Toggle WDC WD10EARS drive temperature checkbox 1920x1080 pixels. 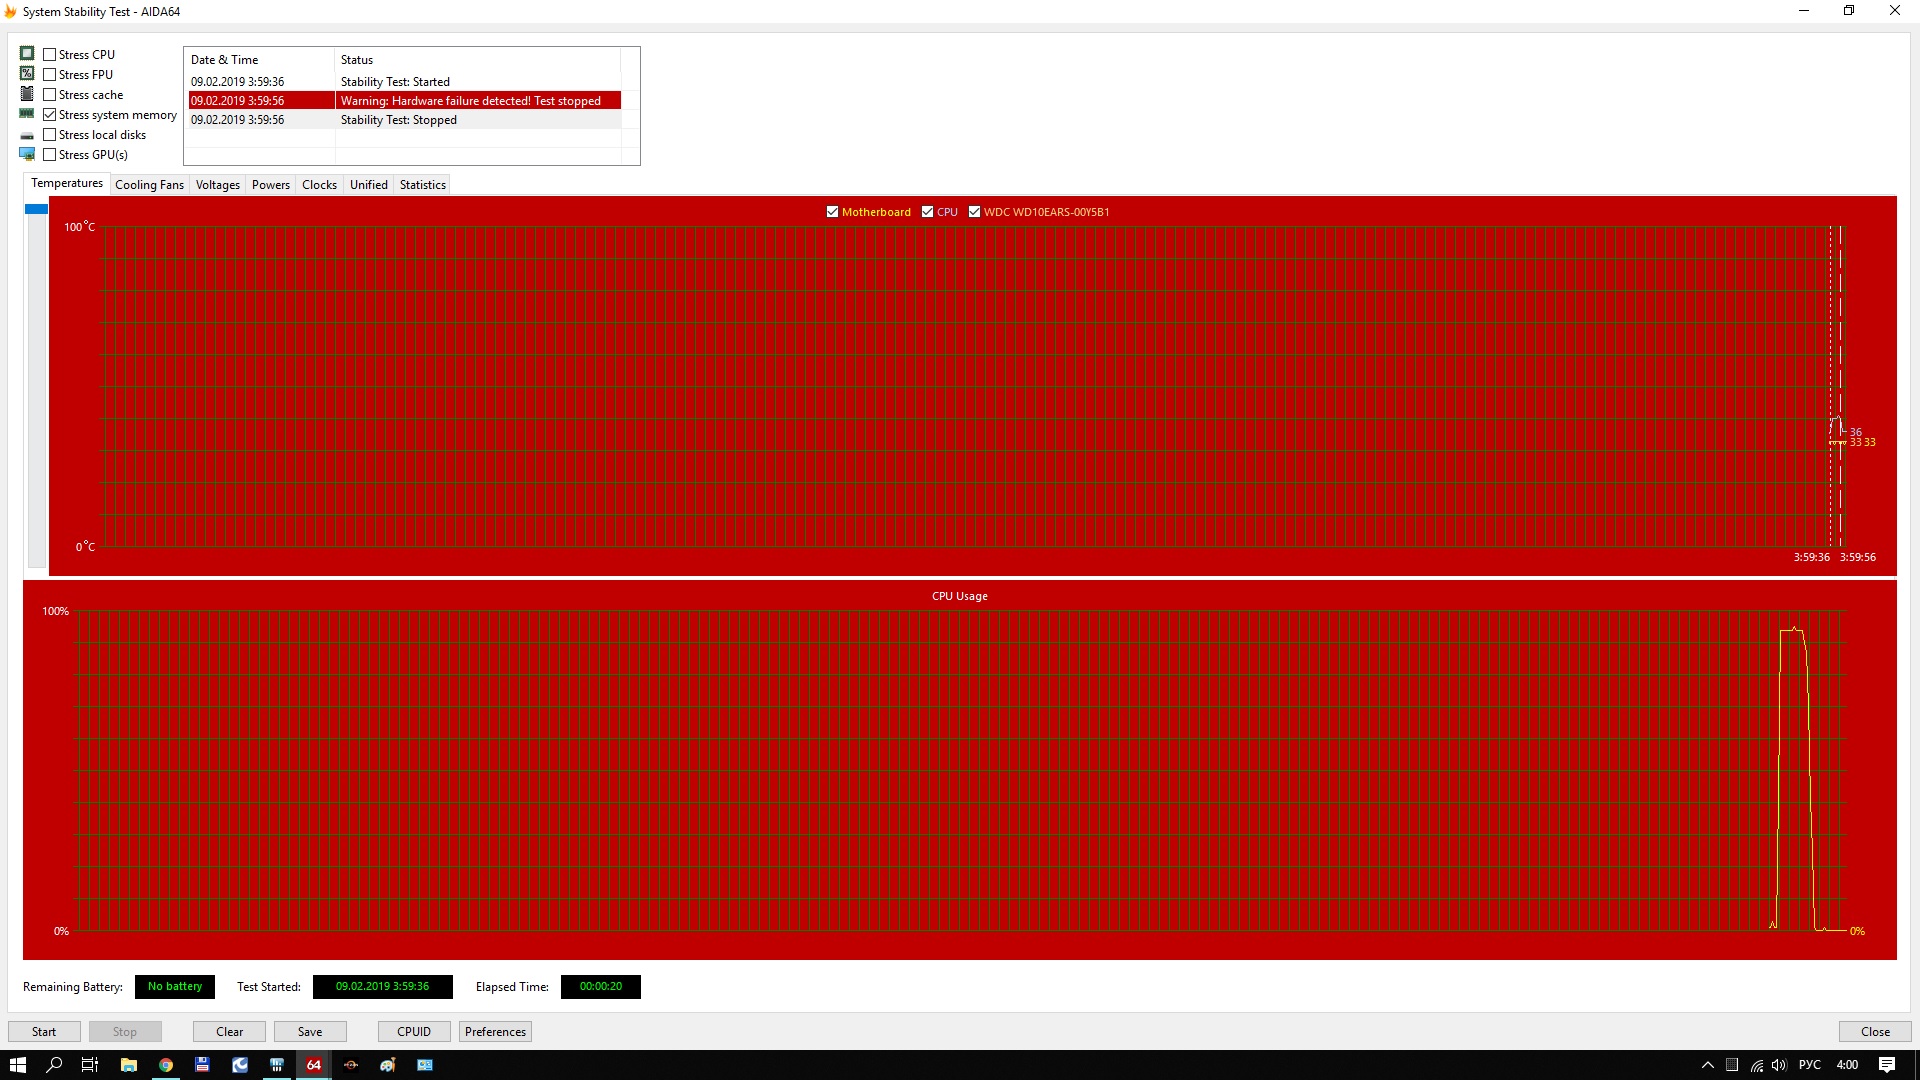(974, 212)
